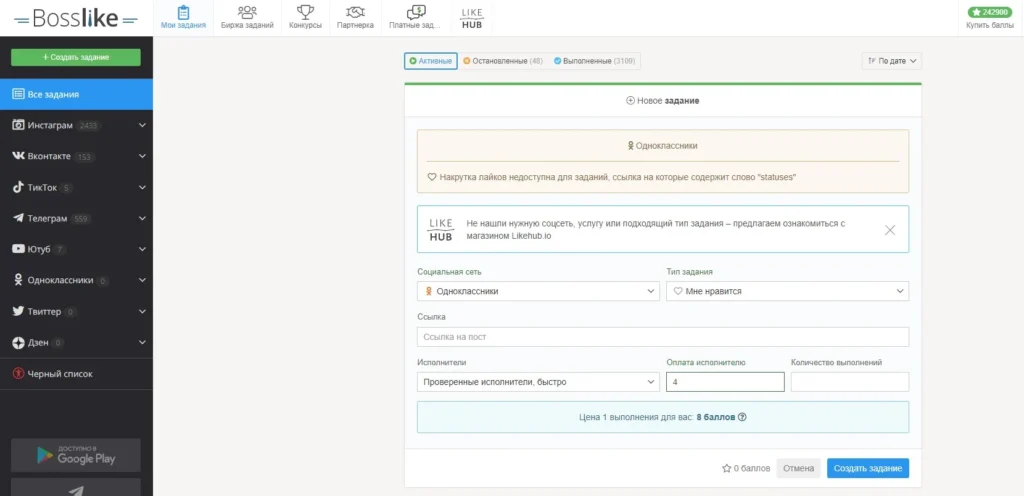This screenshot has width=1024, height=496.
Task: Click the Bosslike logo
Action: pos(76,18)
